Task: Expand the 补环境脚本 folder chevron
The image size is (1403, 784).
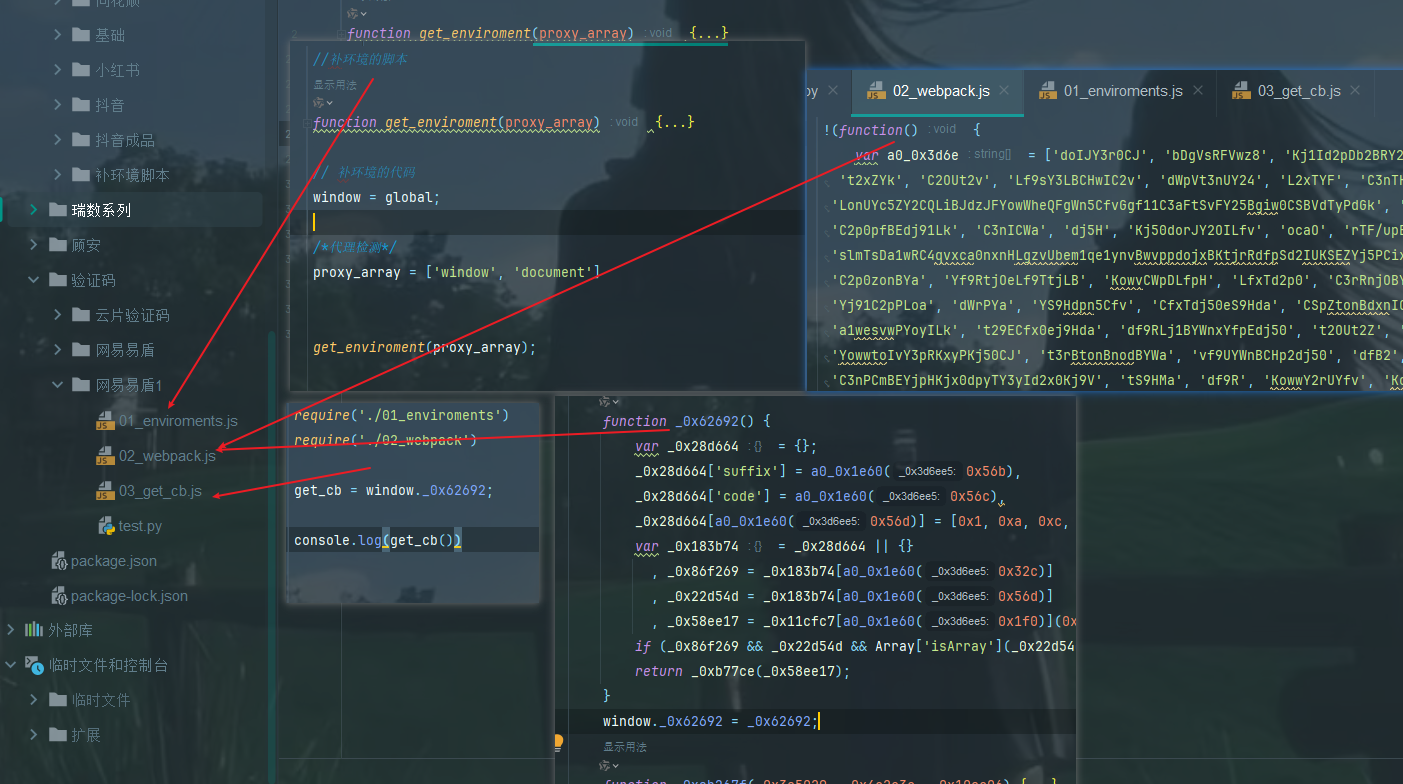Action: (x=58, y=175)
